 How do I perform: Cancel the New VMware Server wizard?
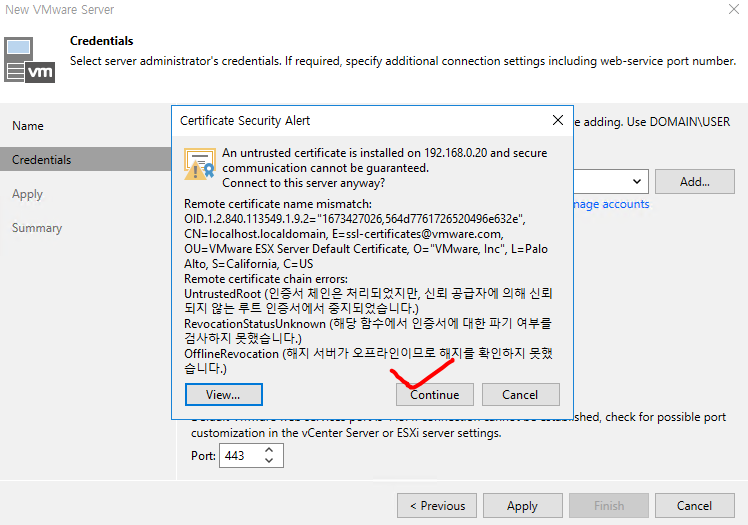[695, 505]
